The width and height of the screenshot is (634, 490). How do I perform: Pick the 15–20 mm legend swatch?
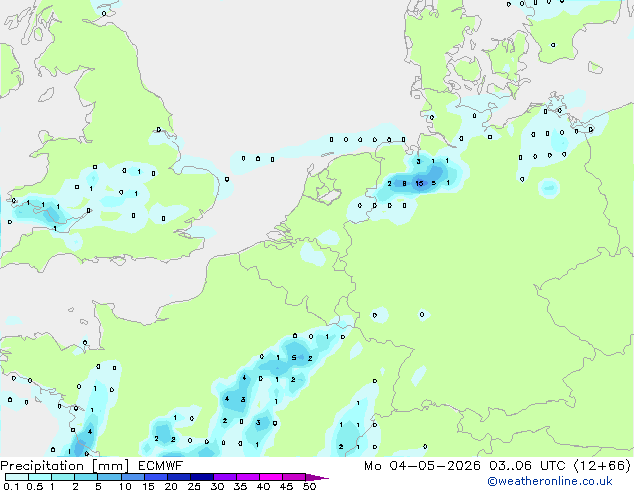click(155, 477)
